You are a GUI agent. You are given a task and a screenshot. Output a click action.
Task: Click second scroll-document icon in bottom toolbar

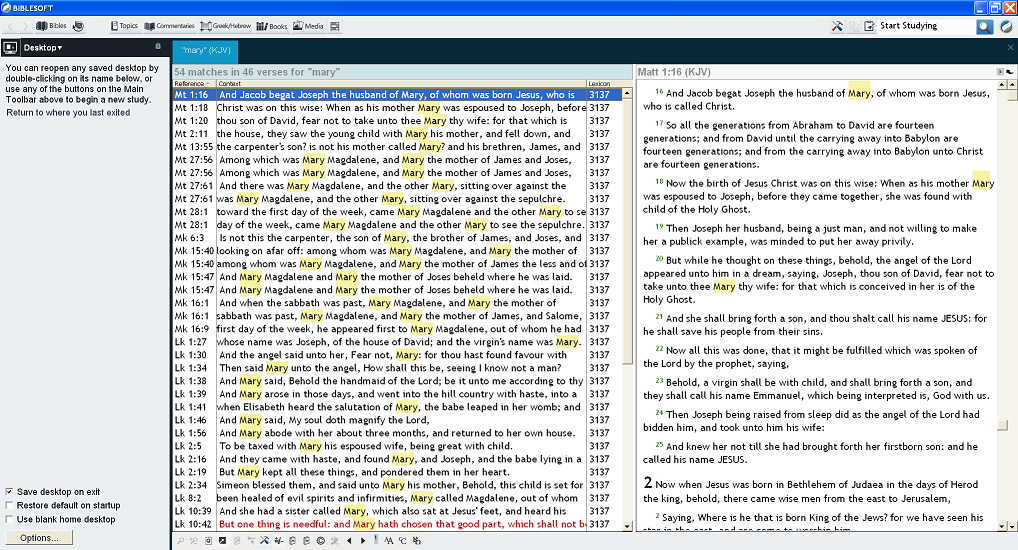(x=306, y=540)
